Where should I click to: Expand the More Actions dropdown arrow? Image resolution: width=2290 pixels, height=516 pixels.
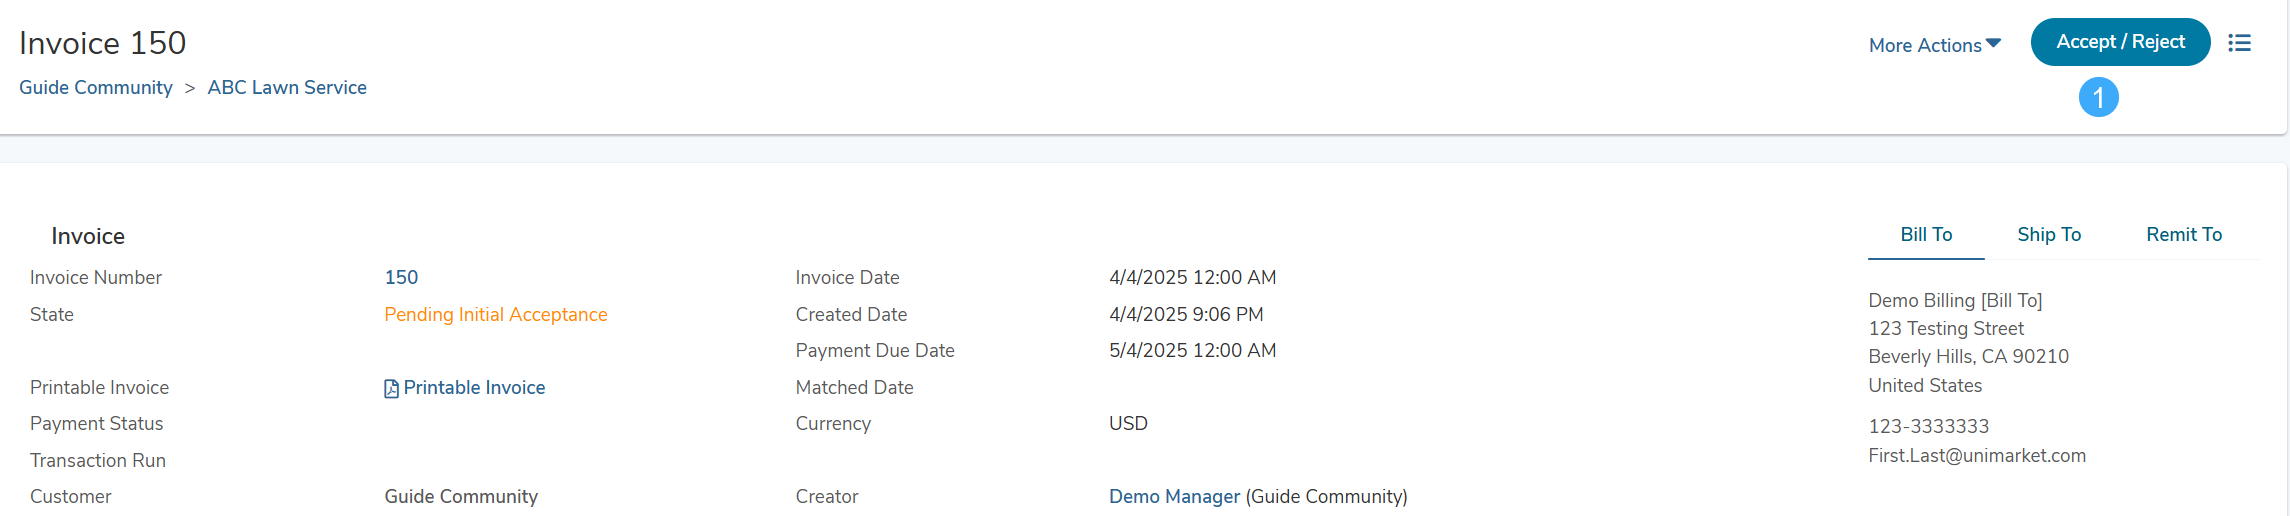coord(1993,43)
